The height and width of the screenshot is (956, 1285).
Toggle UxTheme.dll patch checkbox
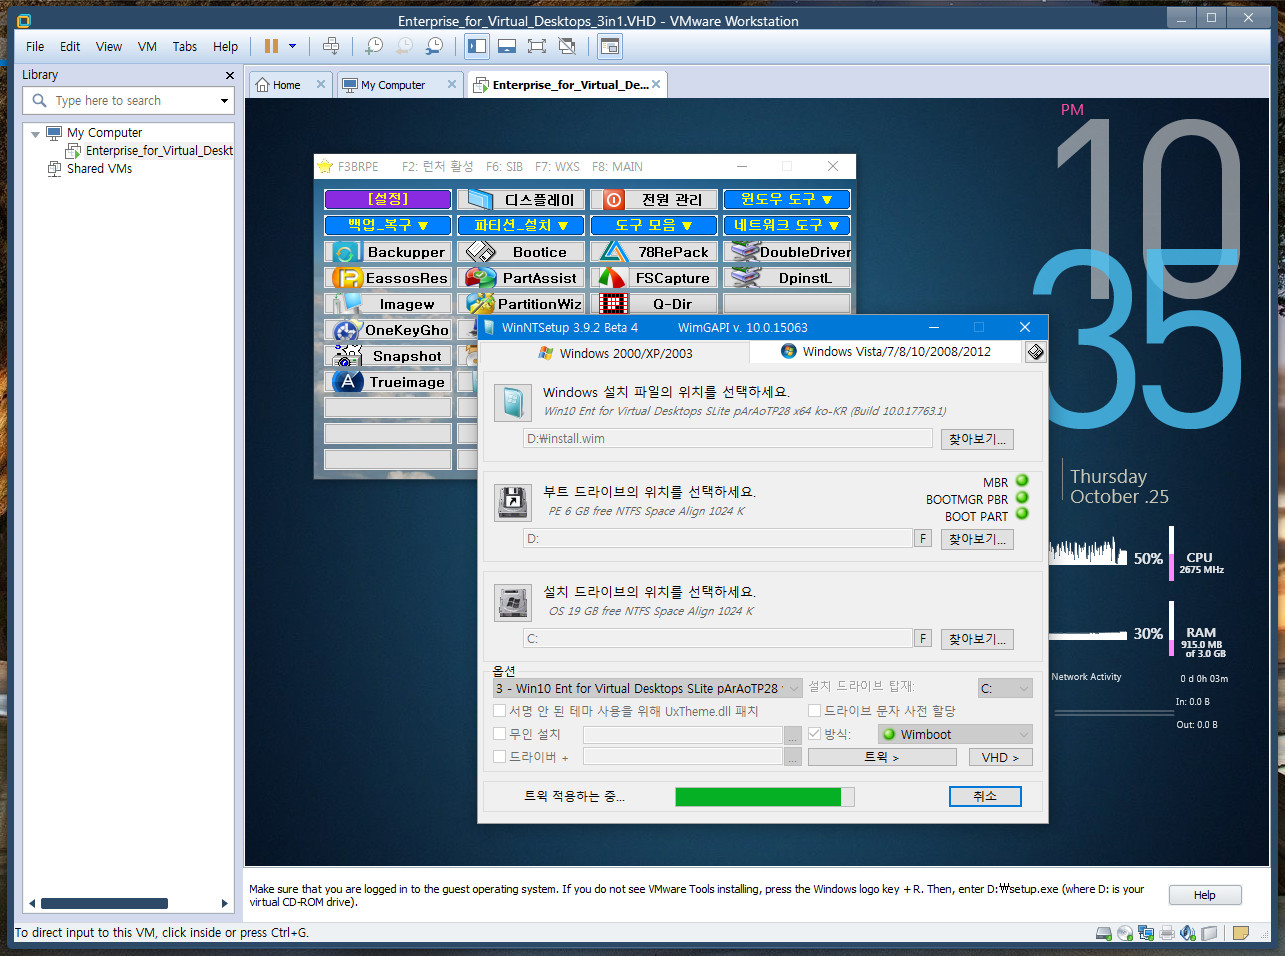pos(500,711)
